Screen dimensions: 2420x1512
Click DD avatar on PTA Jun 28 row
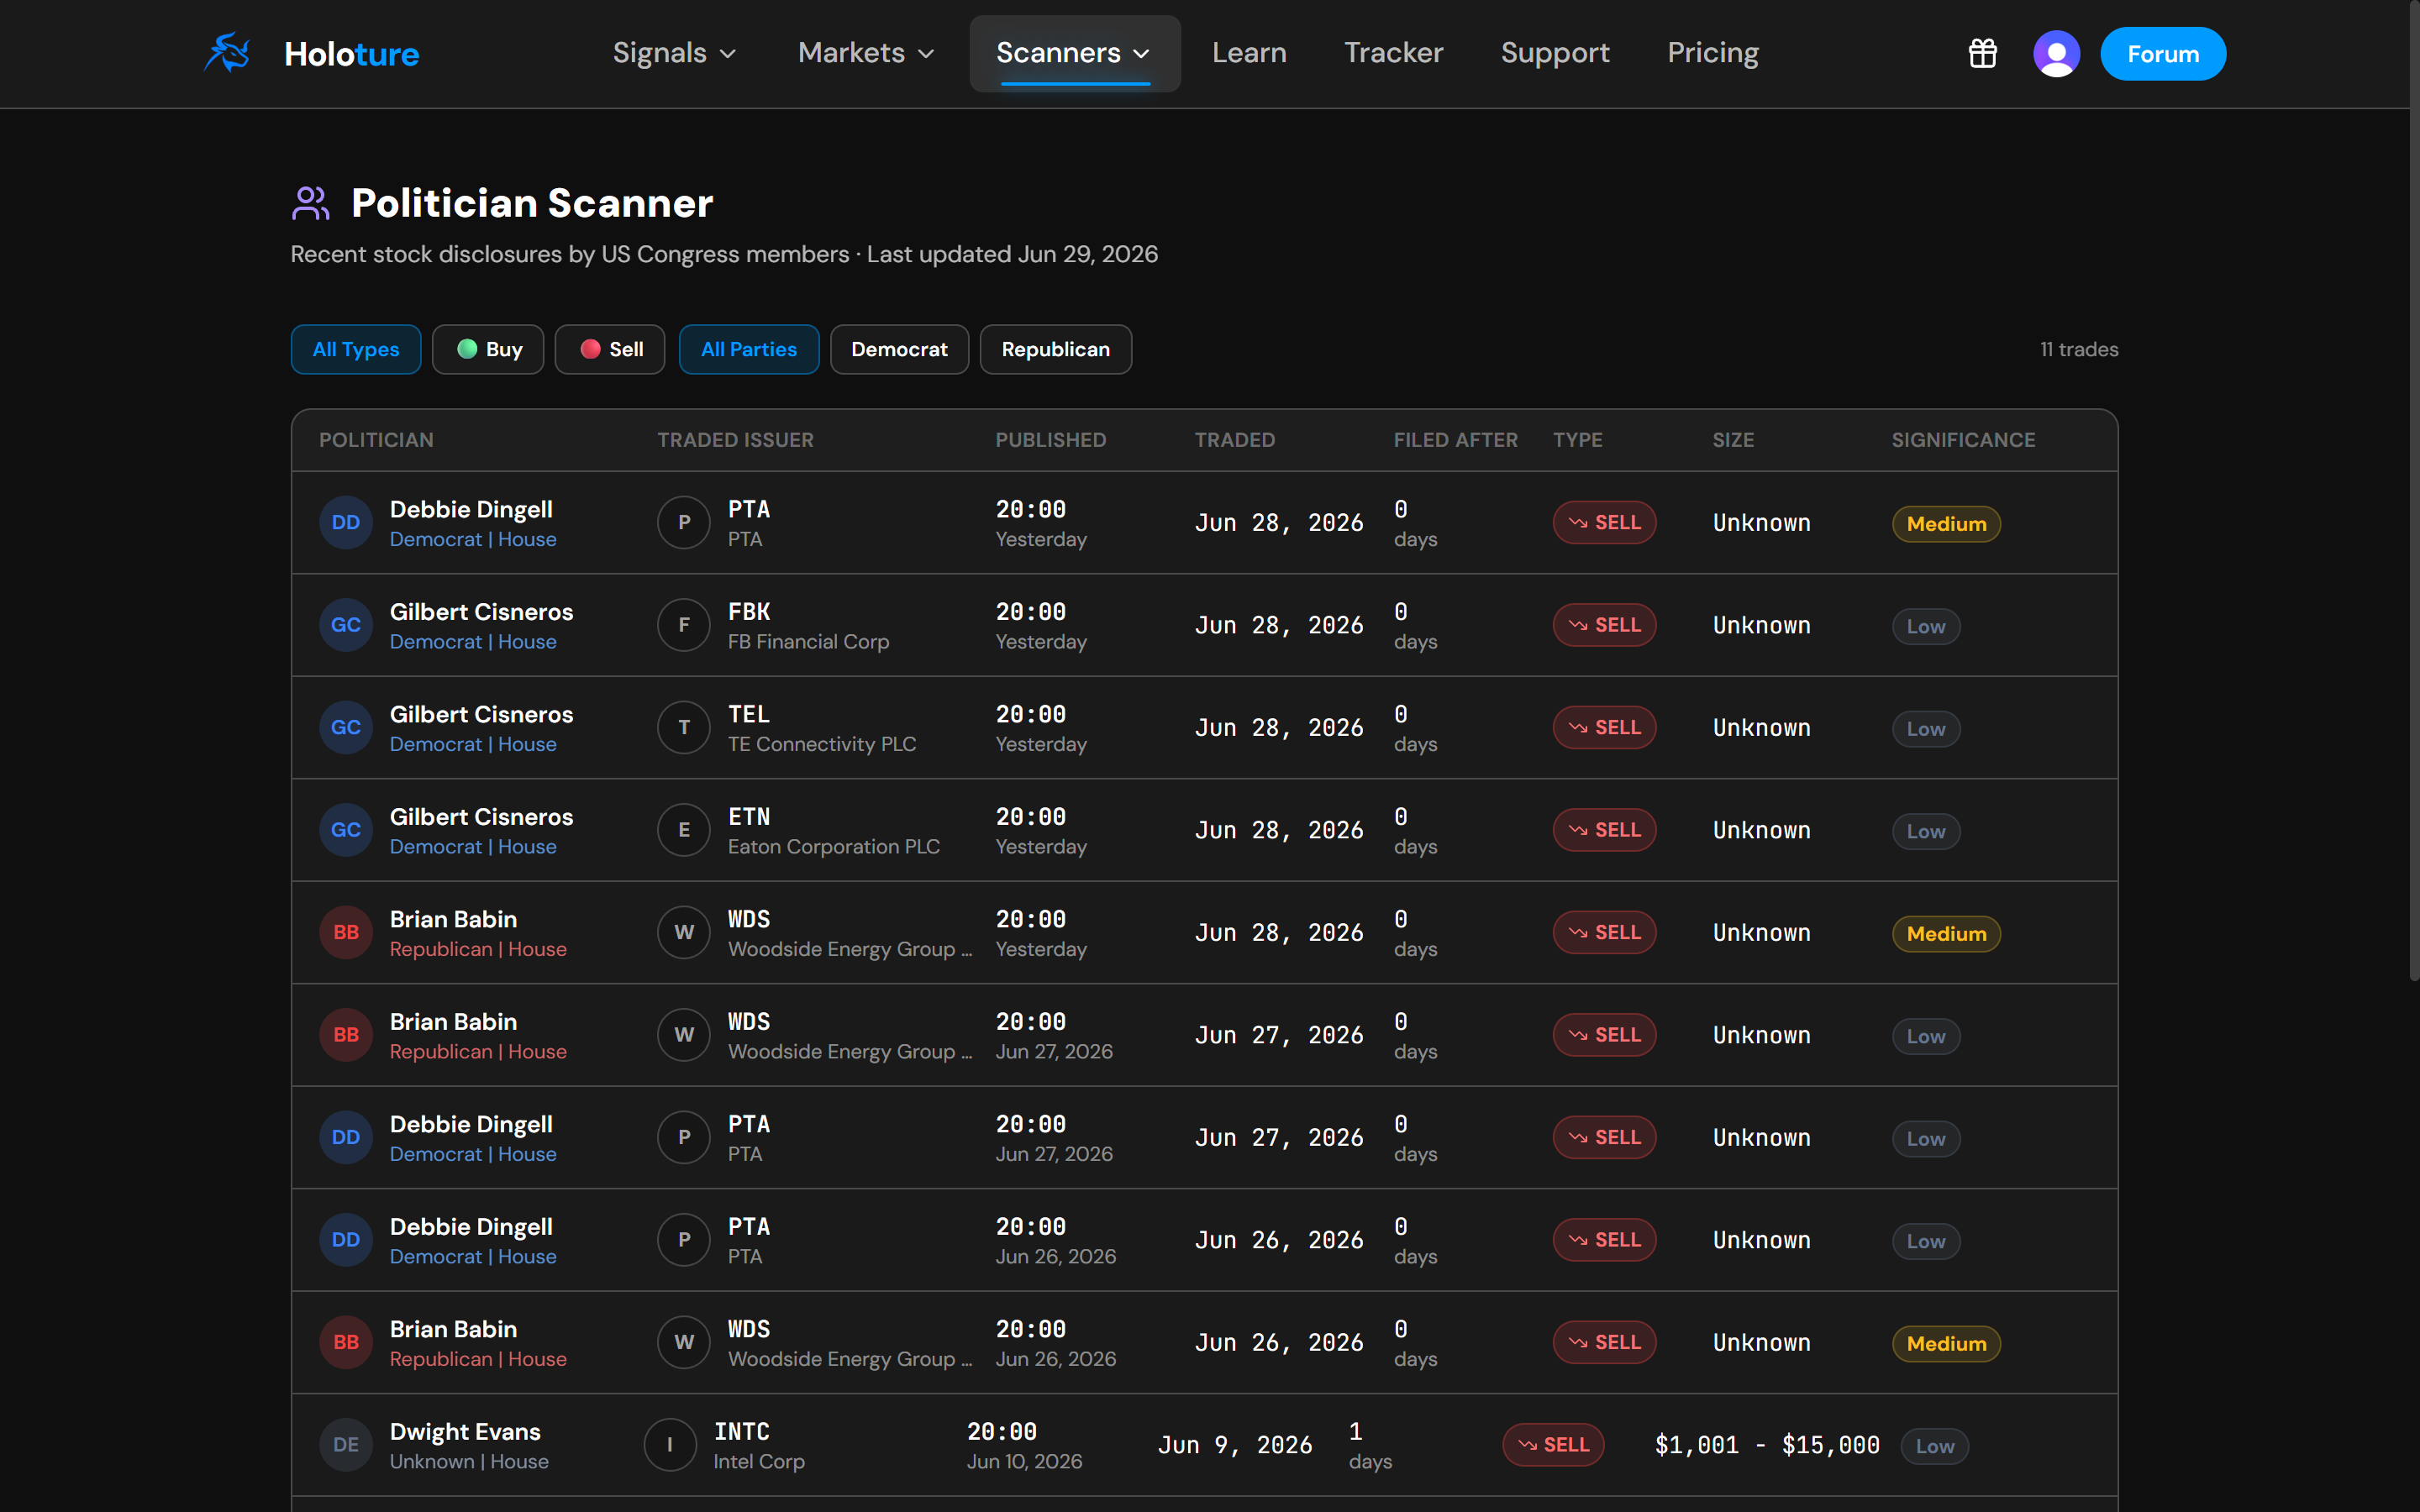[x=345, y=522]
